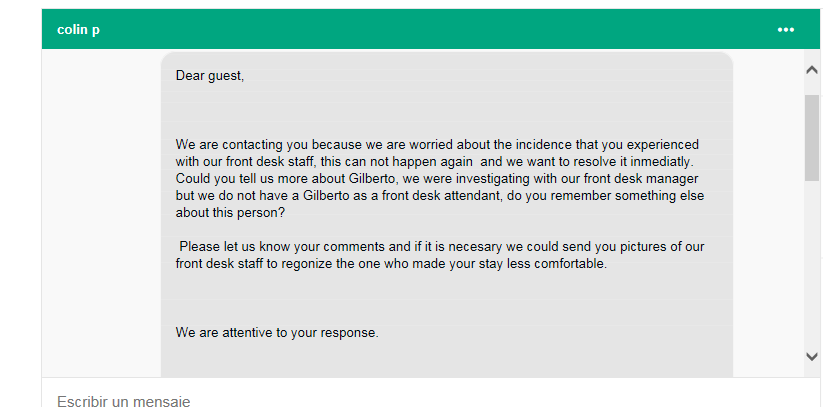Click the line starting "front desk staff to regonize"
The image size is (823, 407).
click(391, 265)
